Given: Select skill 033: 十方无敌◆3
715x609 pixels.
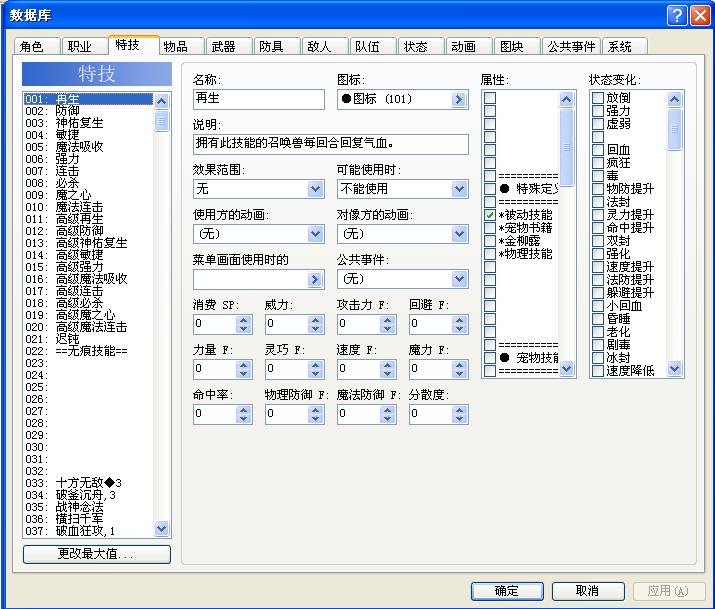Looking at the screenshot, I should pos(88,483).
